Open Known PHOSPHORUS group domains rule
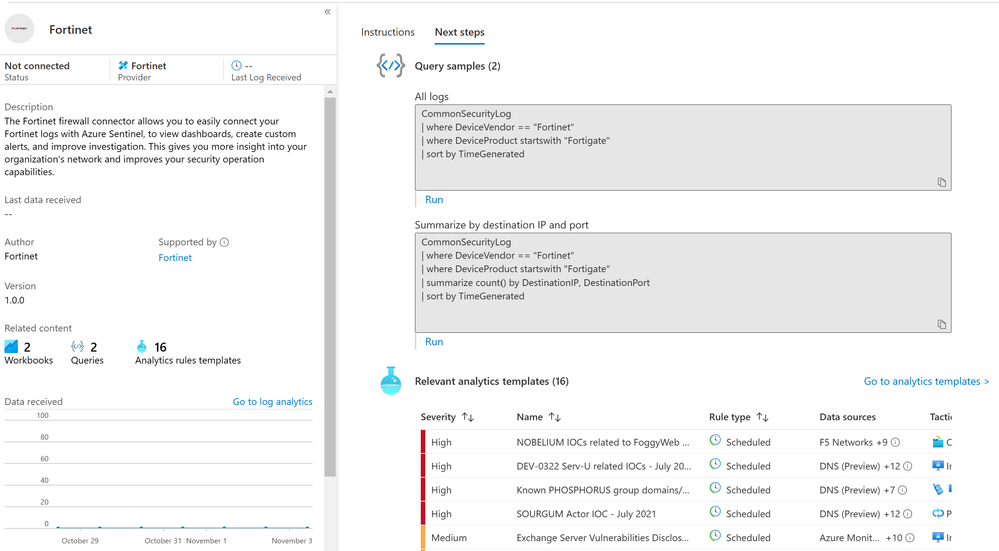The width and height of the screenshot is (999, 551). click(603, 490)
